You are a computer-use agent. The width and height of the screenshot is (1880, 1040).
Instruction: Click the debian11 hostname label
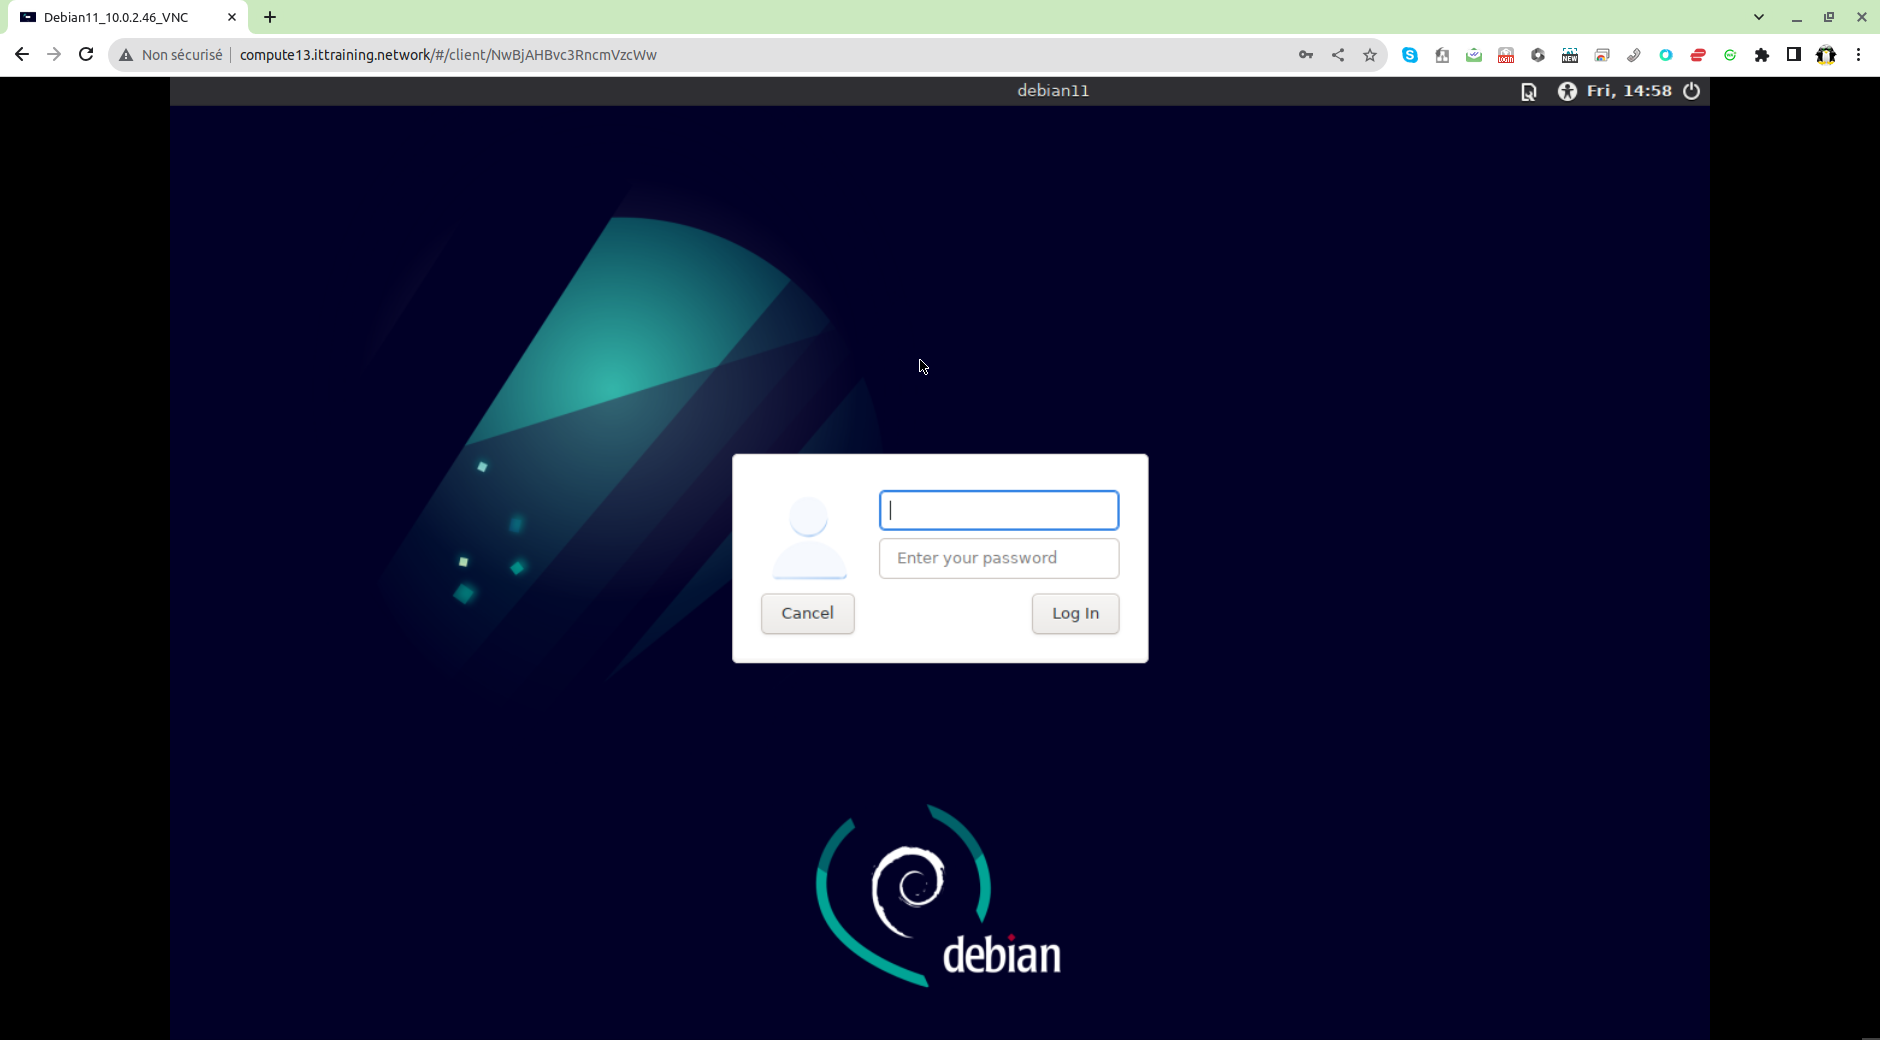pos(1053,91)
